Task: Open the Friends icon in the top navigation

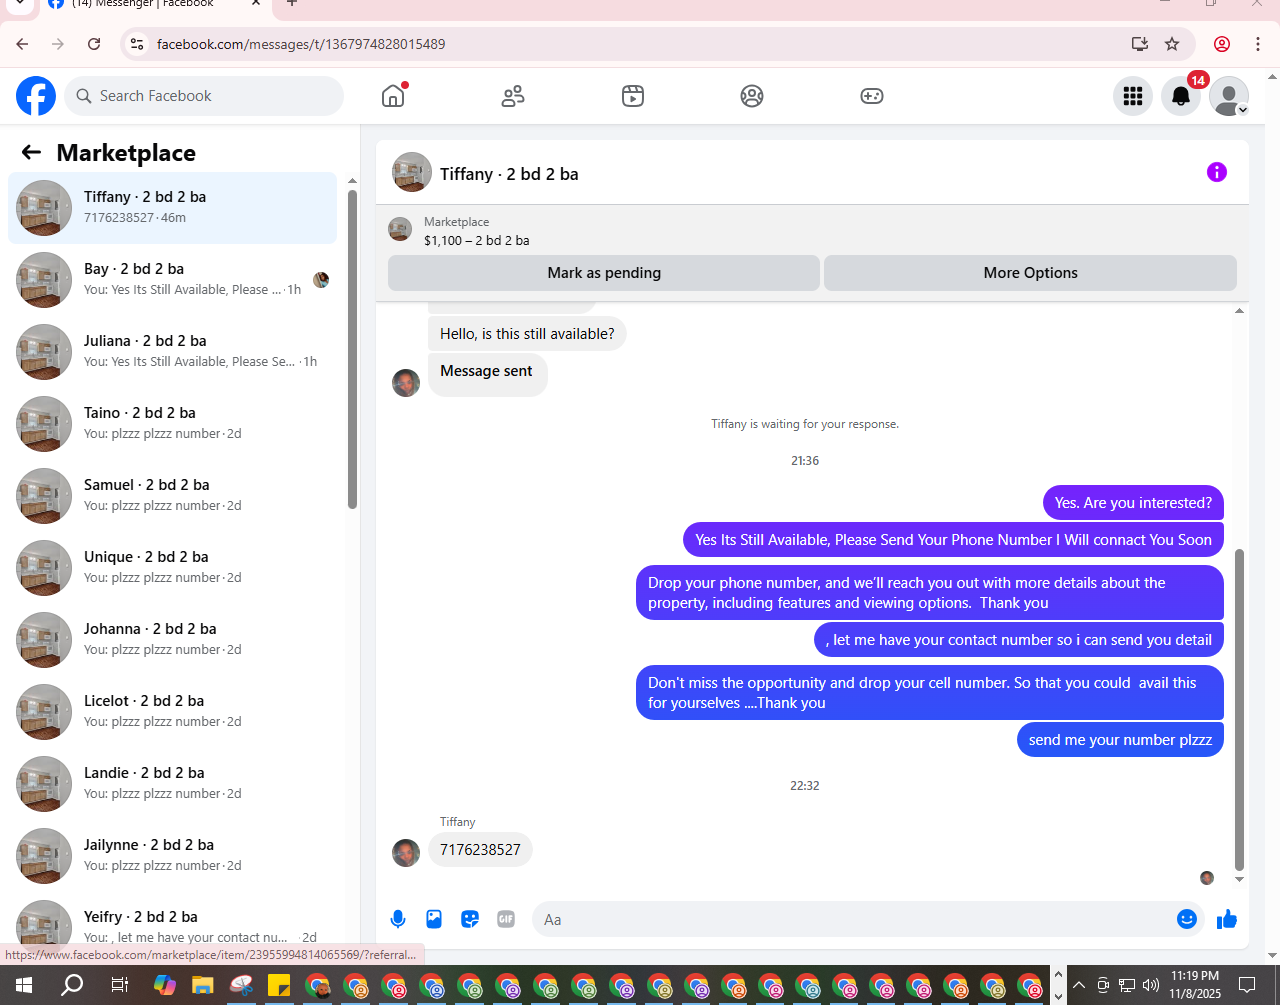Action: pyautogui.click(x=513, y=96)
